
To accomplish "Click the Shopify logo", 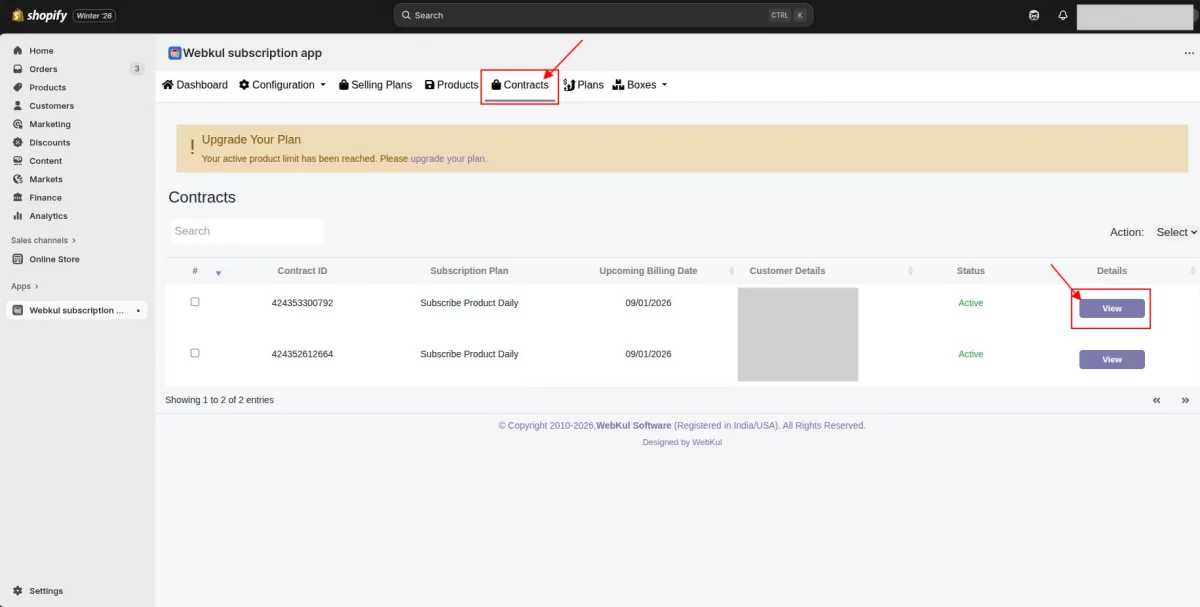I will [39, 15].
